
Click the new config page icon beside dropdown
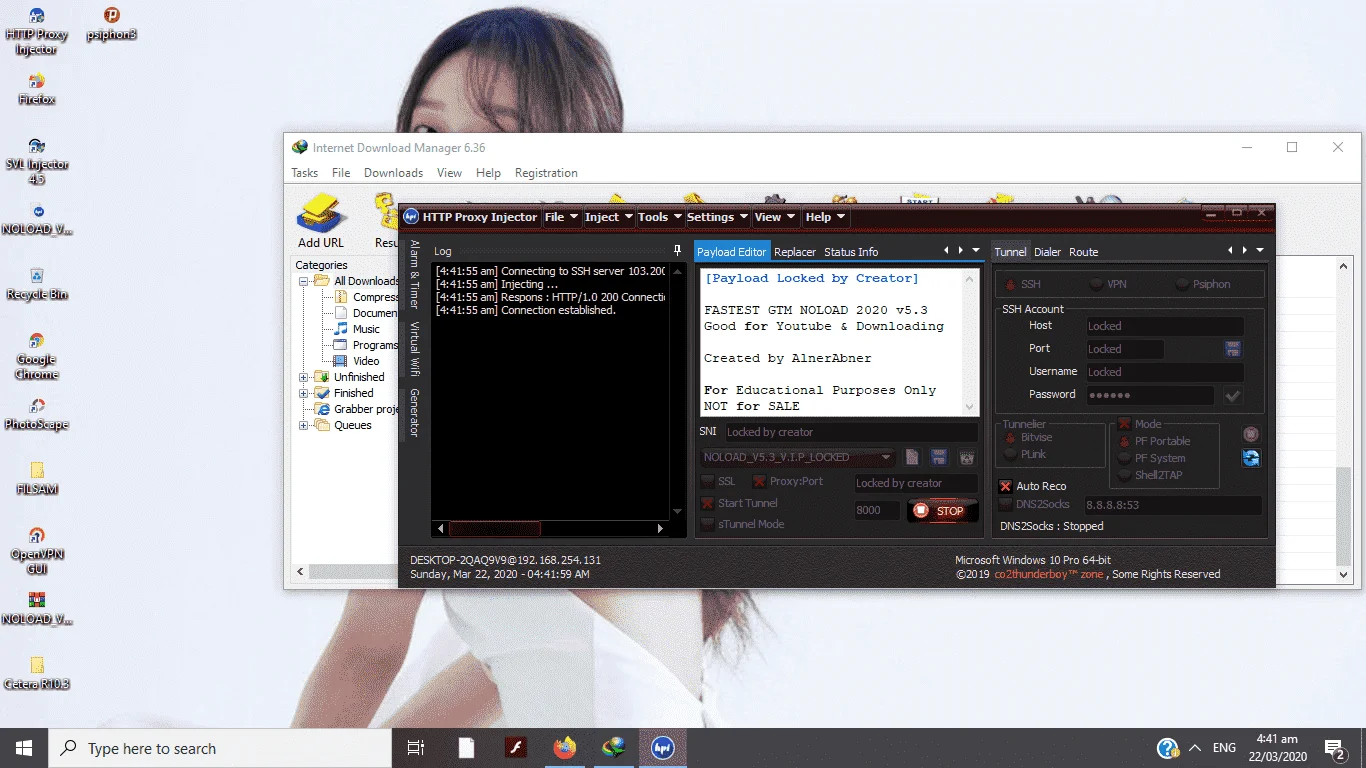(912, 457)
